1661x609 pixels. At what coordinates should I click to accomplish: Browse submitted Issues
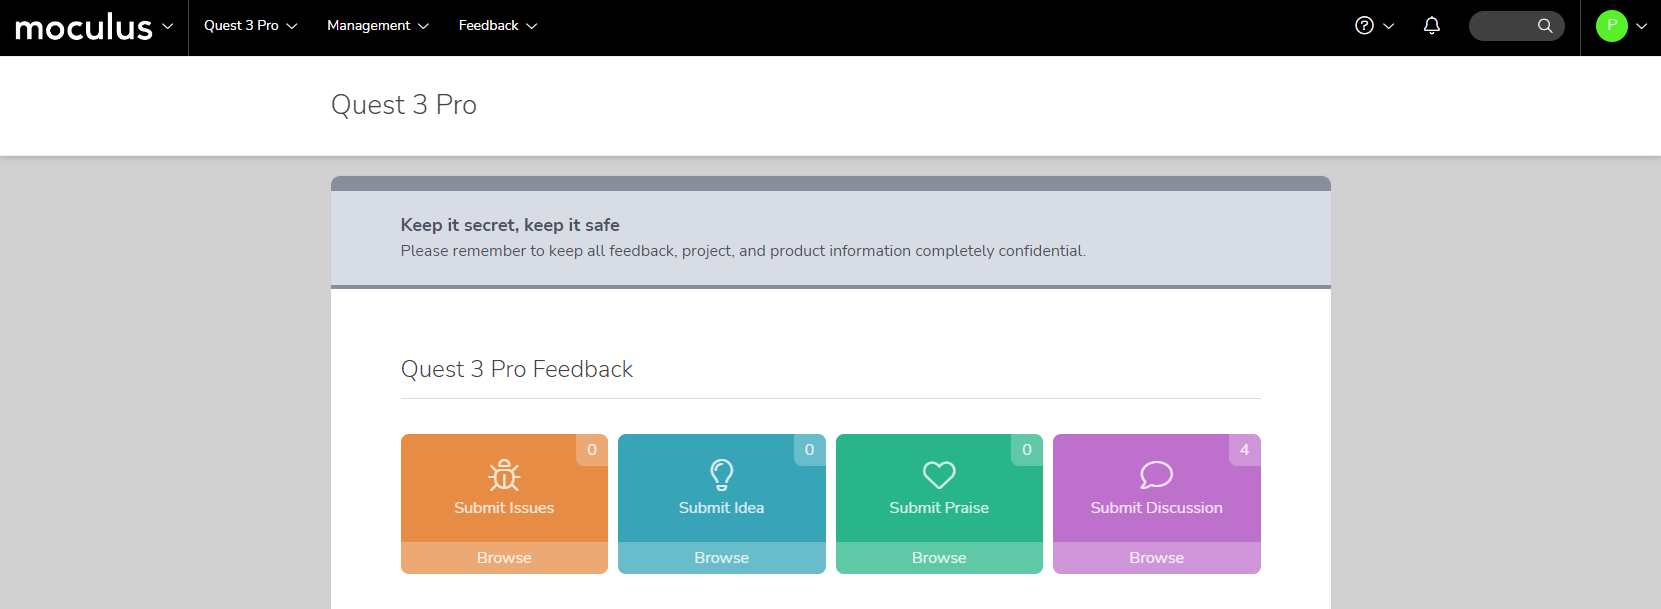504,558
